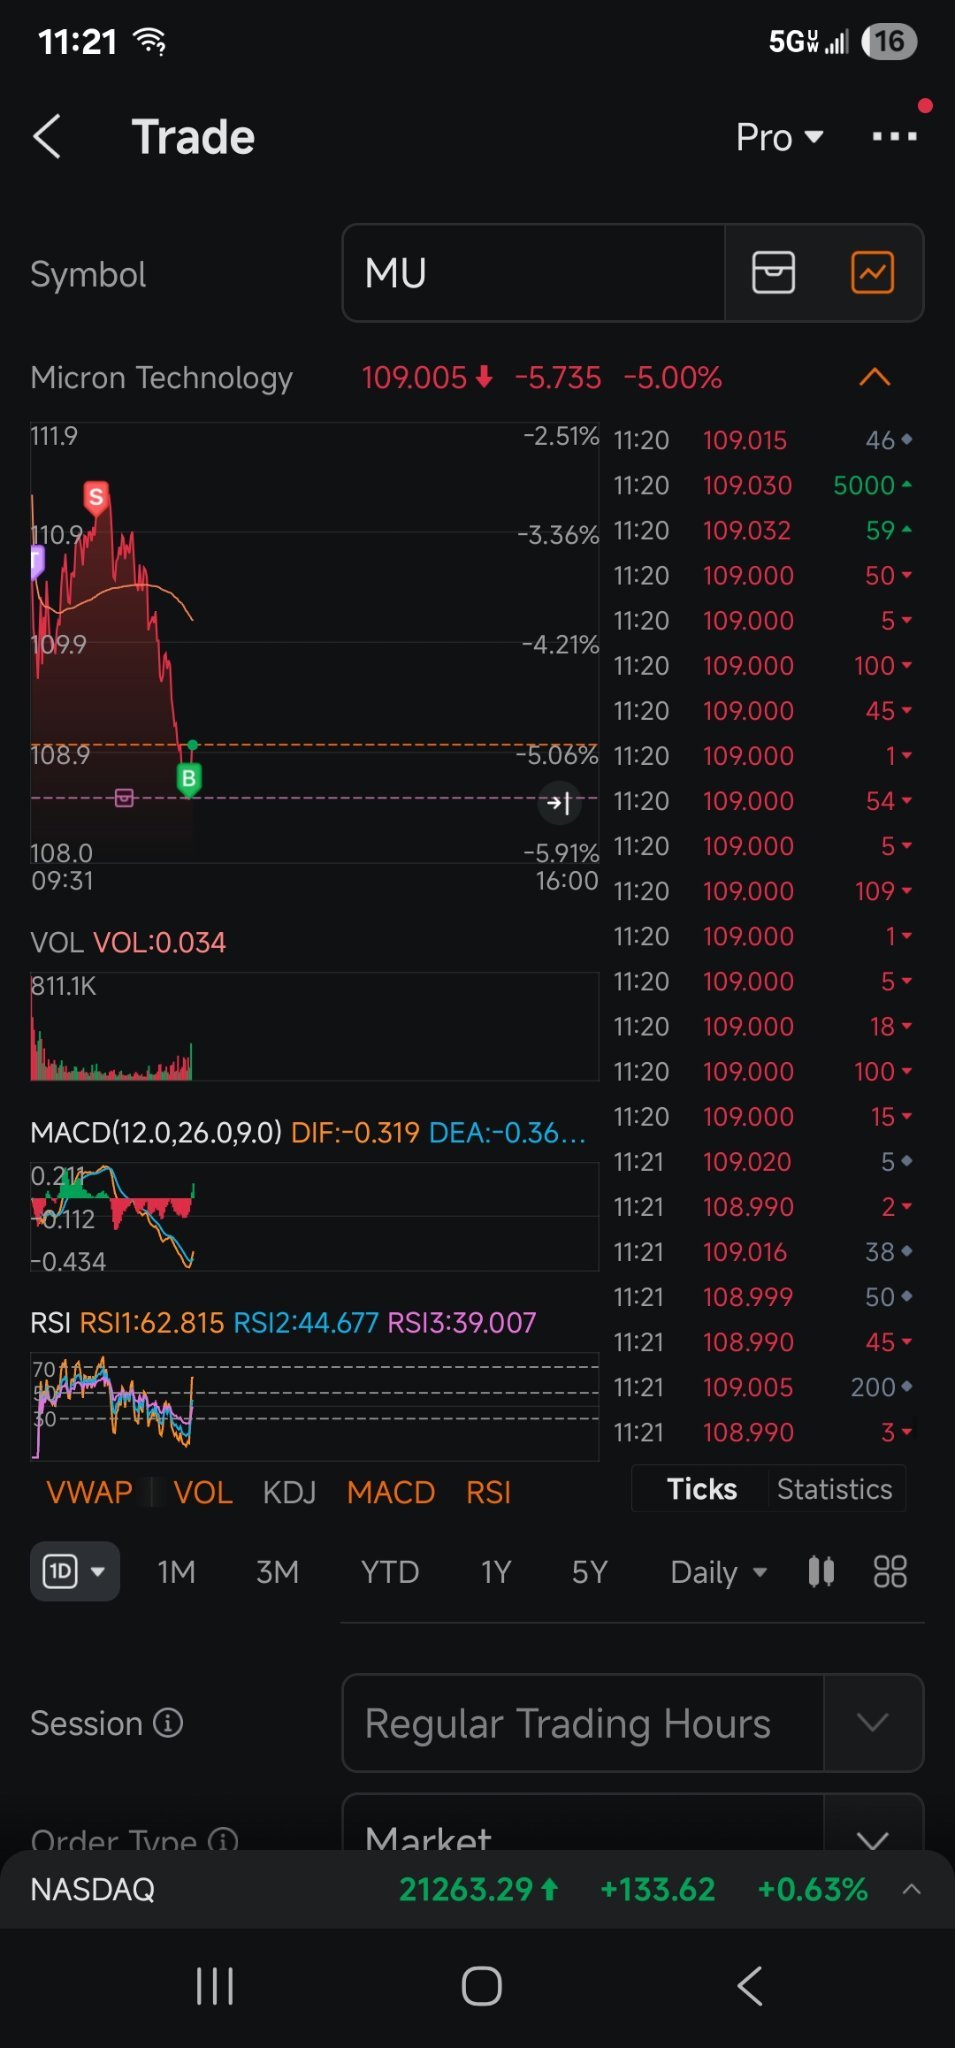The height and width of the screenshot is (2048, 955).
Task: Select the 3M time range
Action: coord(277,1572)
